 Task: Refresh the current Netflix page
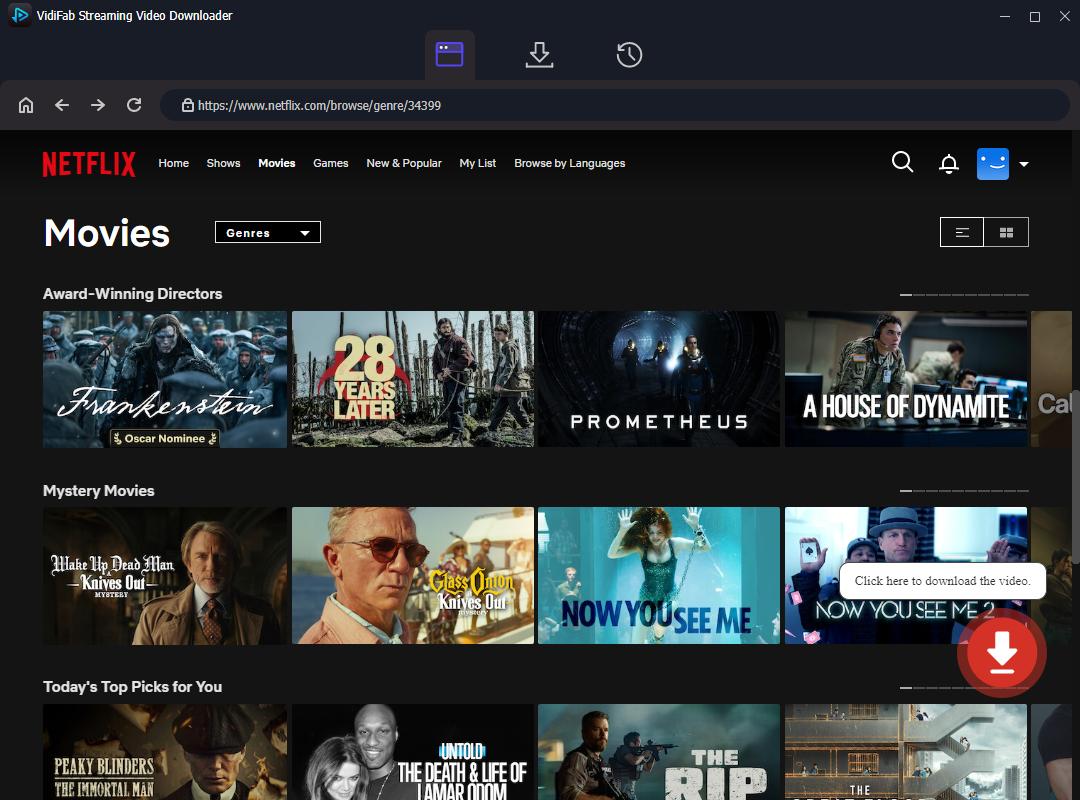pos(133,104)
